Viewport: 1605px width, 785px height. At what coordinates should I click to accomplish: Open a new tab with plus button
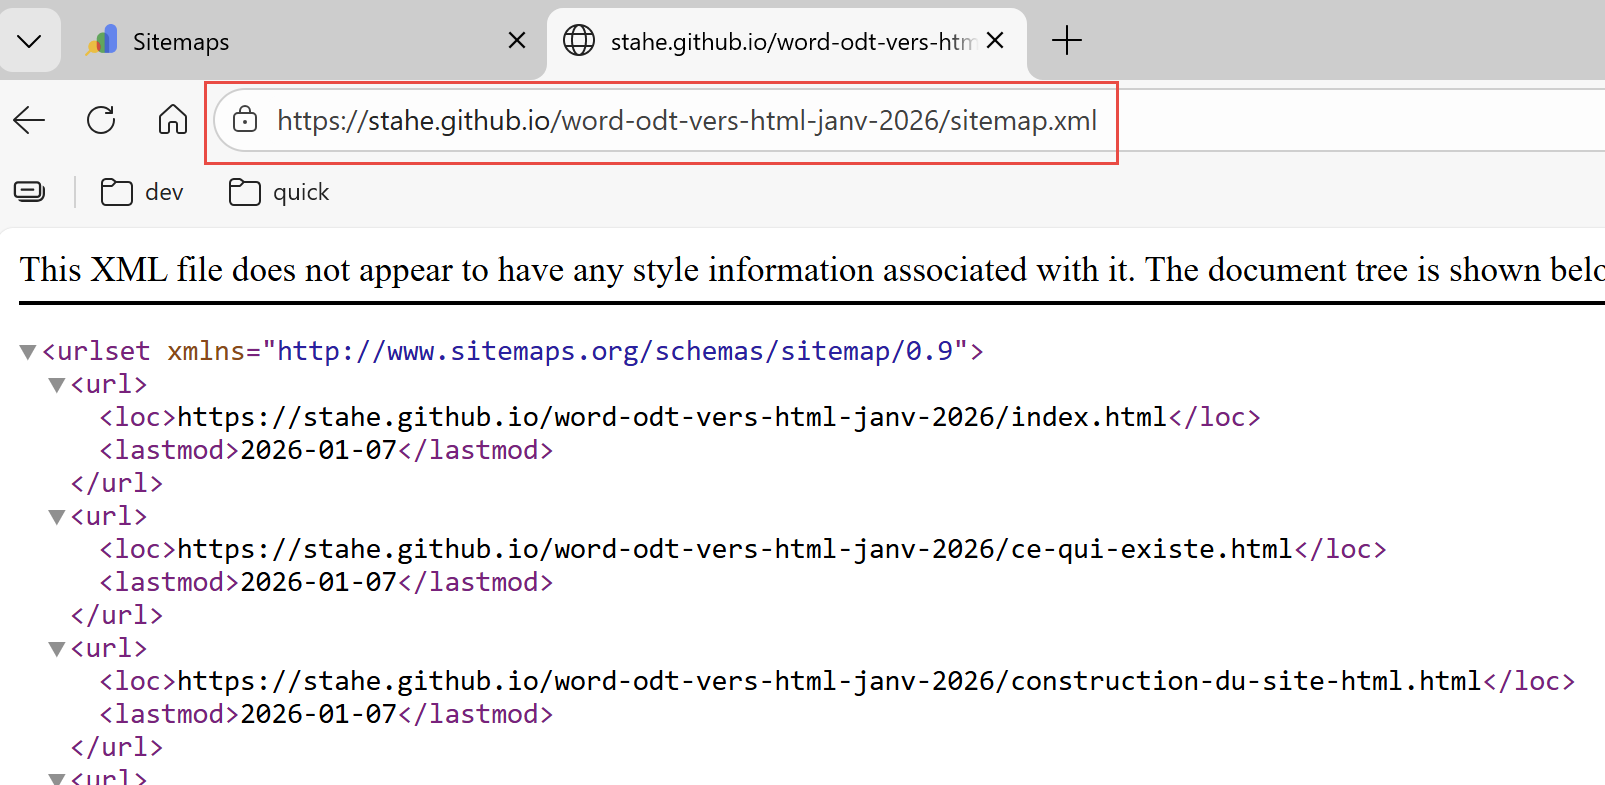click(1066, 41)
